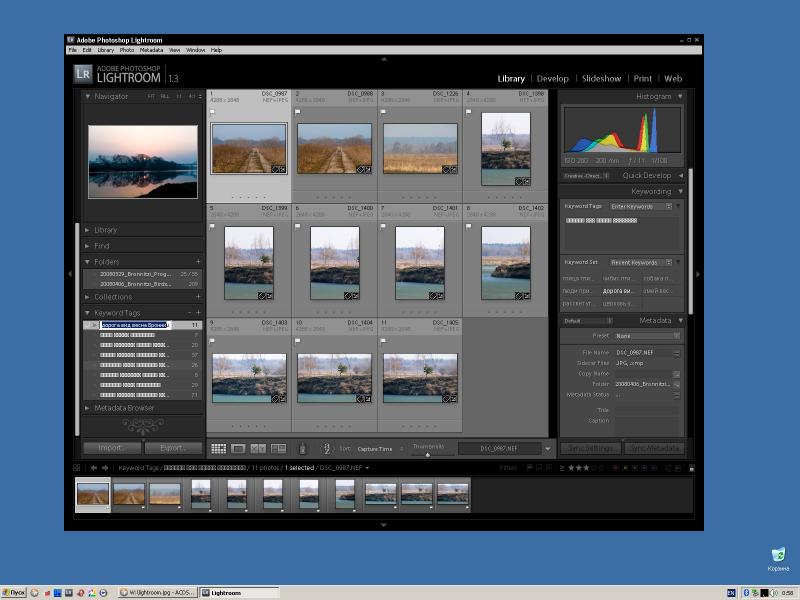Select DSC_1402 photo thumbnail in grid

click(x=506, y=263)
